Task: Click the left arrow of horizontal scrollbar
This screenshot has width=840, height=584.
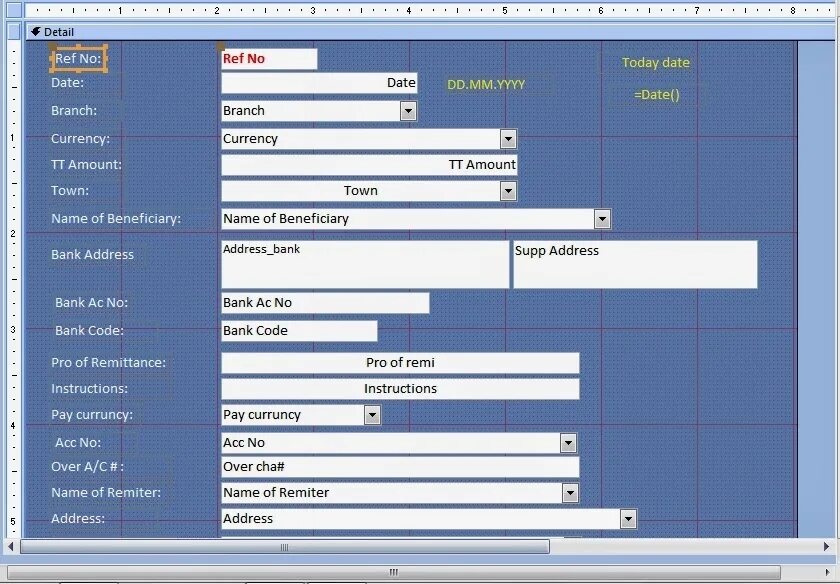Action: (10, 546)
